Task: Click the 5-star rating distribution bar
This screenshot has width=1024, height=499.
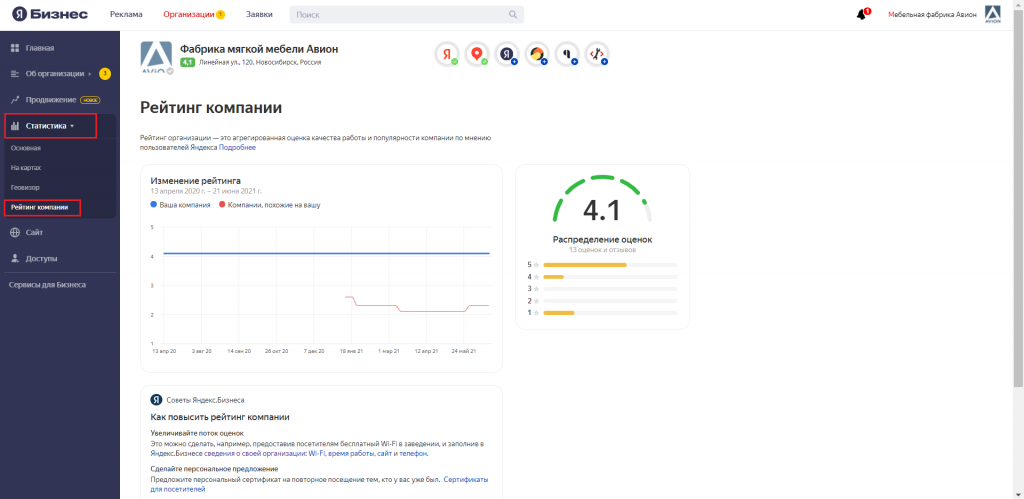Action: tap(608, 265)
